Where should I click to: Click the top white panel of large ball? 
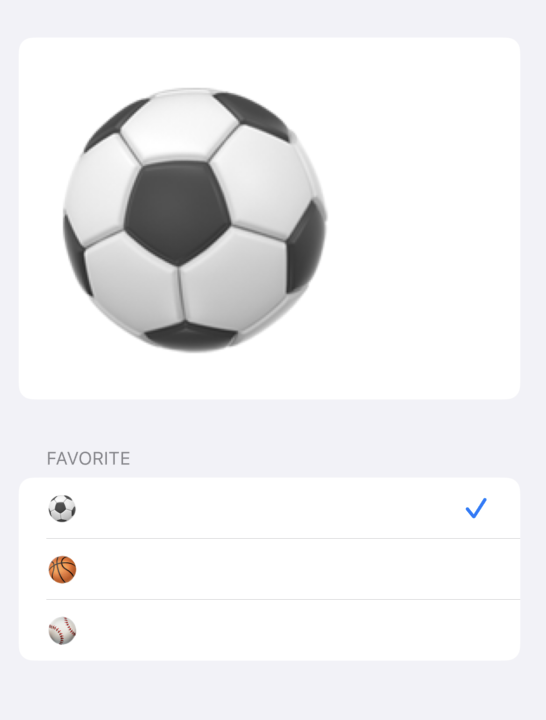point(179,126)
